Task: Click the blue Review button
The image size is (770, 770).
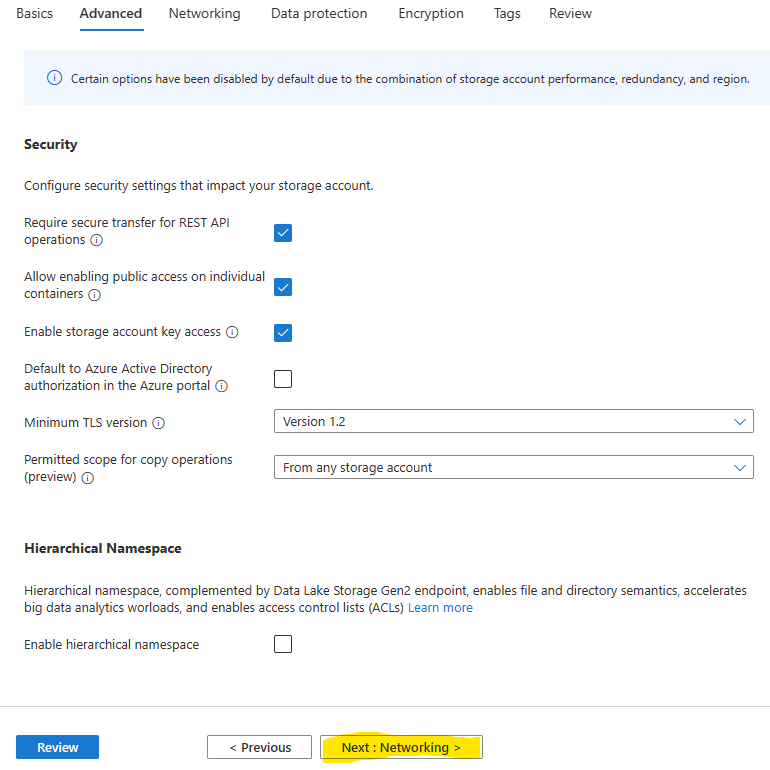Action: [57, 747]
